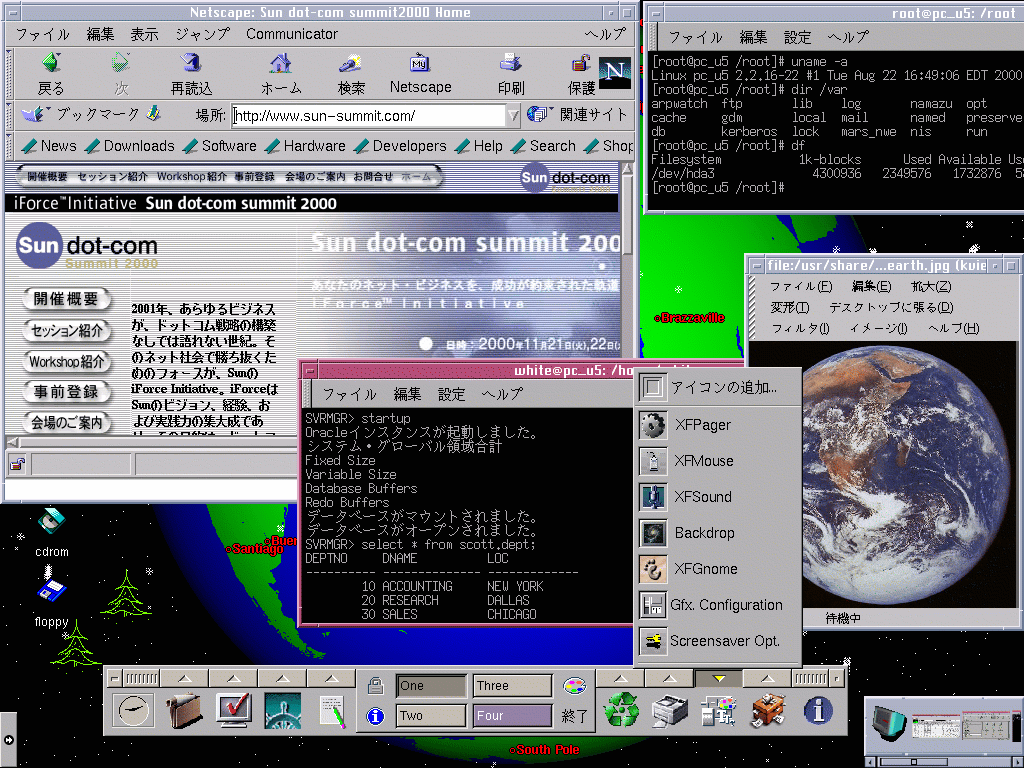Click the monitor with red checkmark panel icon
1024x768 pixels.
(x=233, y=710)
